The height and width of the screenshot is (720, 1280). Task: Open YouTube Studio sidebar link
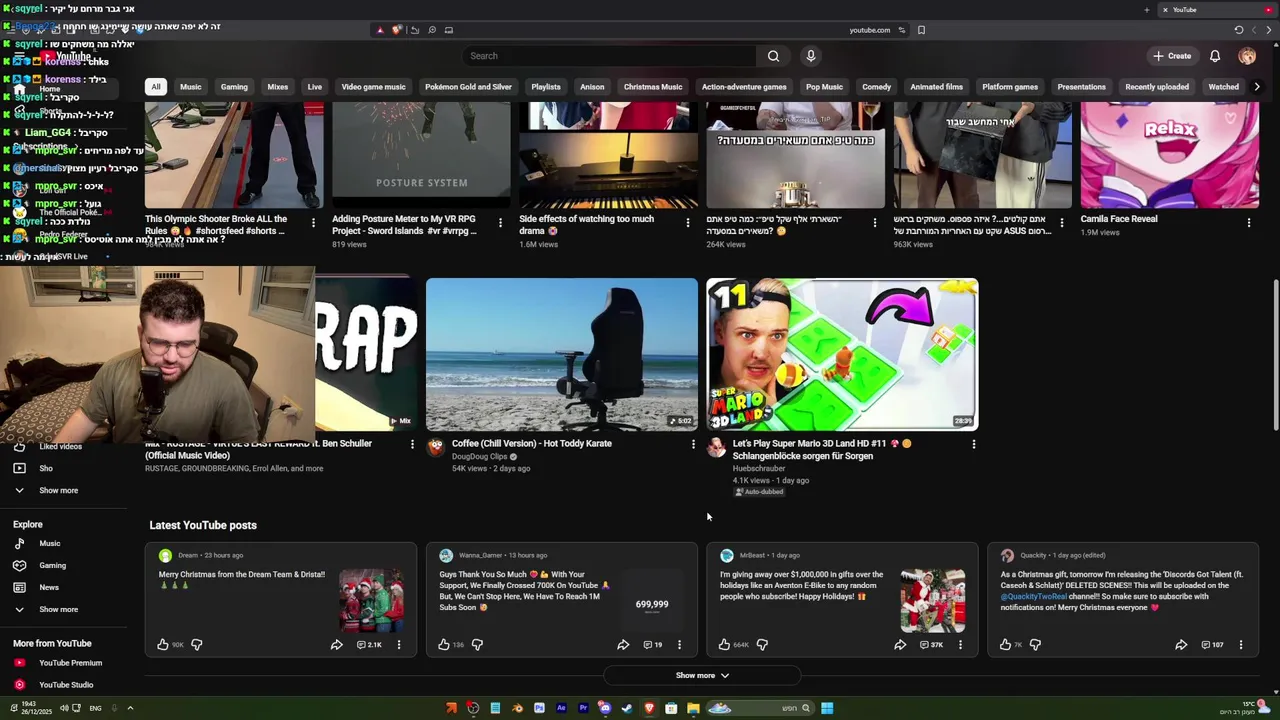point(66,685)
